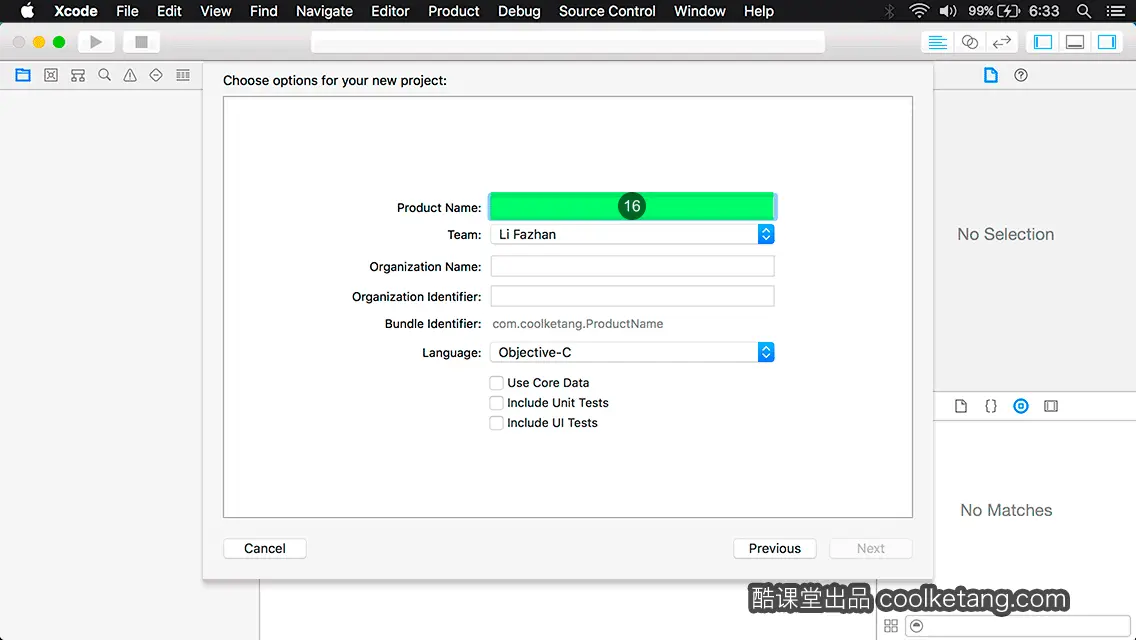Open the Apple menu
Screen dimensions: 1136x640
click(x=28, y=11)
